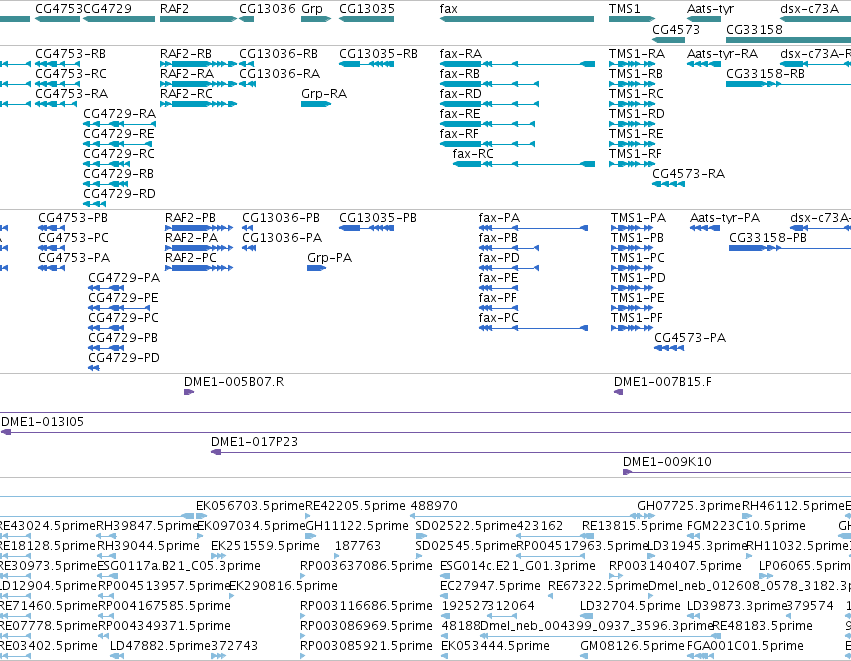This screenshot has width=851, height=661.
Task: Select transcript CG4573-RA
Action: tap(668, 184)
